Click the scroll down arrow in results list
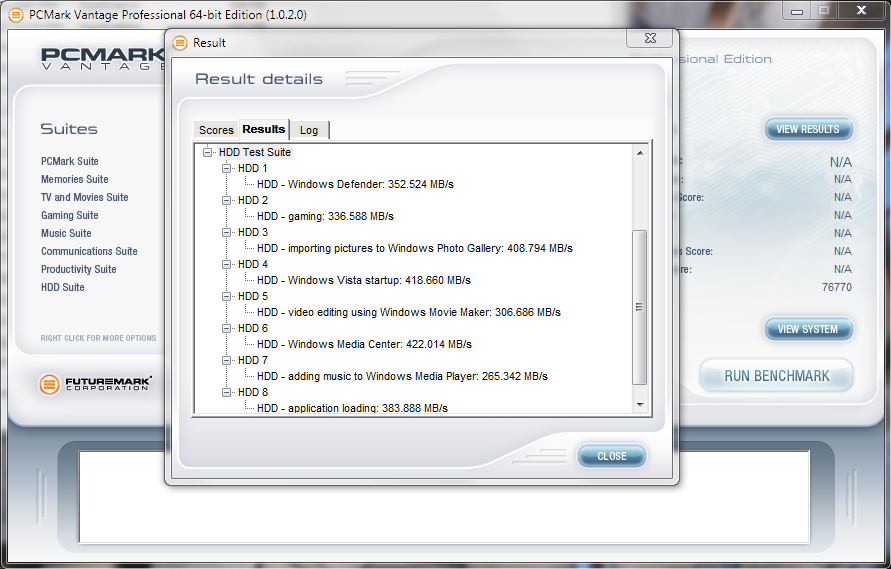The width and height of the screenshot is (891, 569). (640, 405)
